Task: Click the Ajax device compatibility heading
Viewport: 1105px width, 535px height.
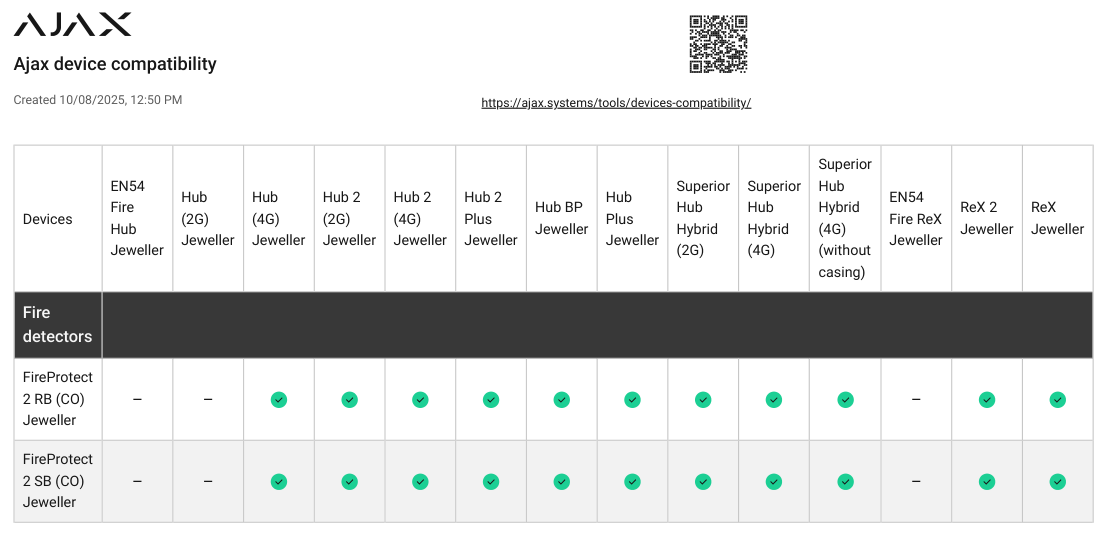Action: pyautogui.click(x=115, y=64)
